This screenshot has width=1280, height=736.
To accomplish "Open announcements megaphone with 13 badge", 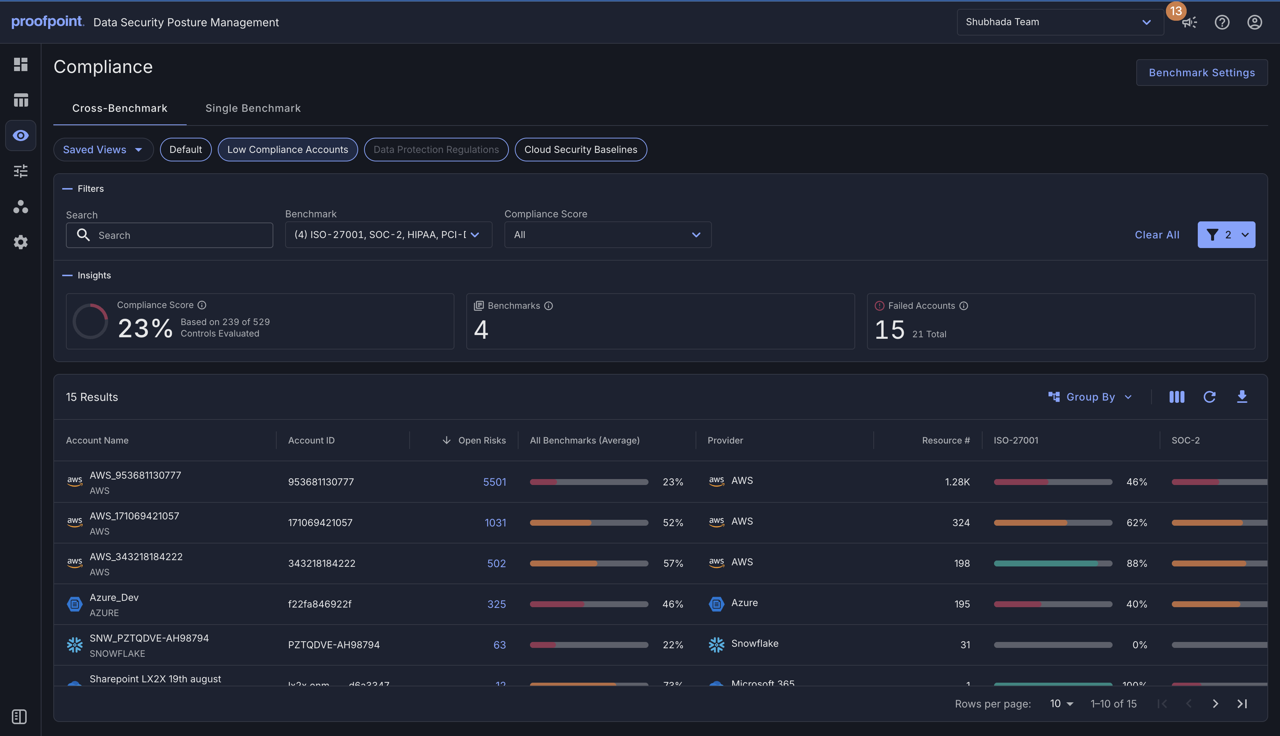I will pos(1189,22).
